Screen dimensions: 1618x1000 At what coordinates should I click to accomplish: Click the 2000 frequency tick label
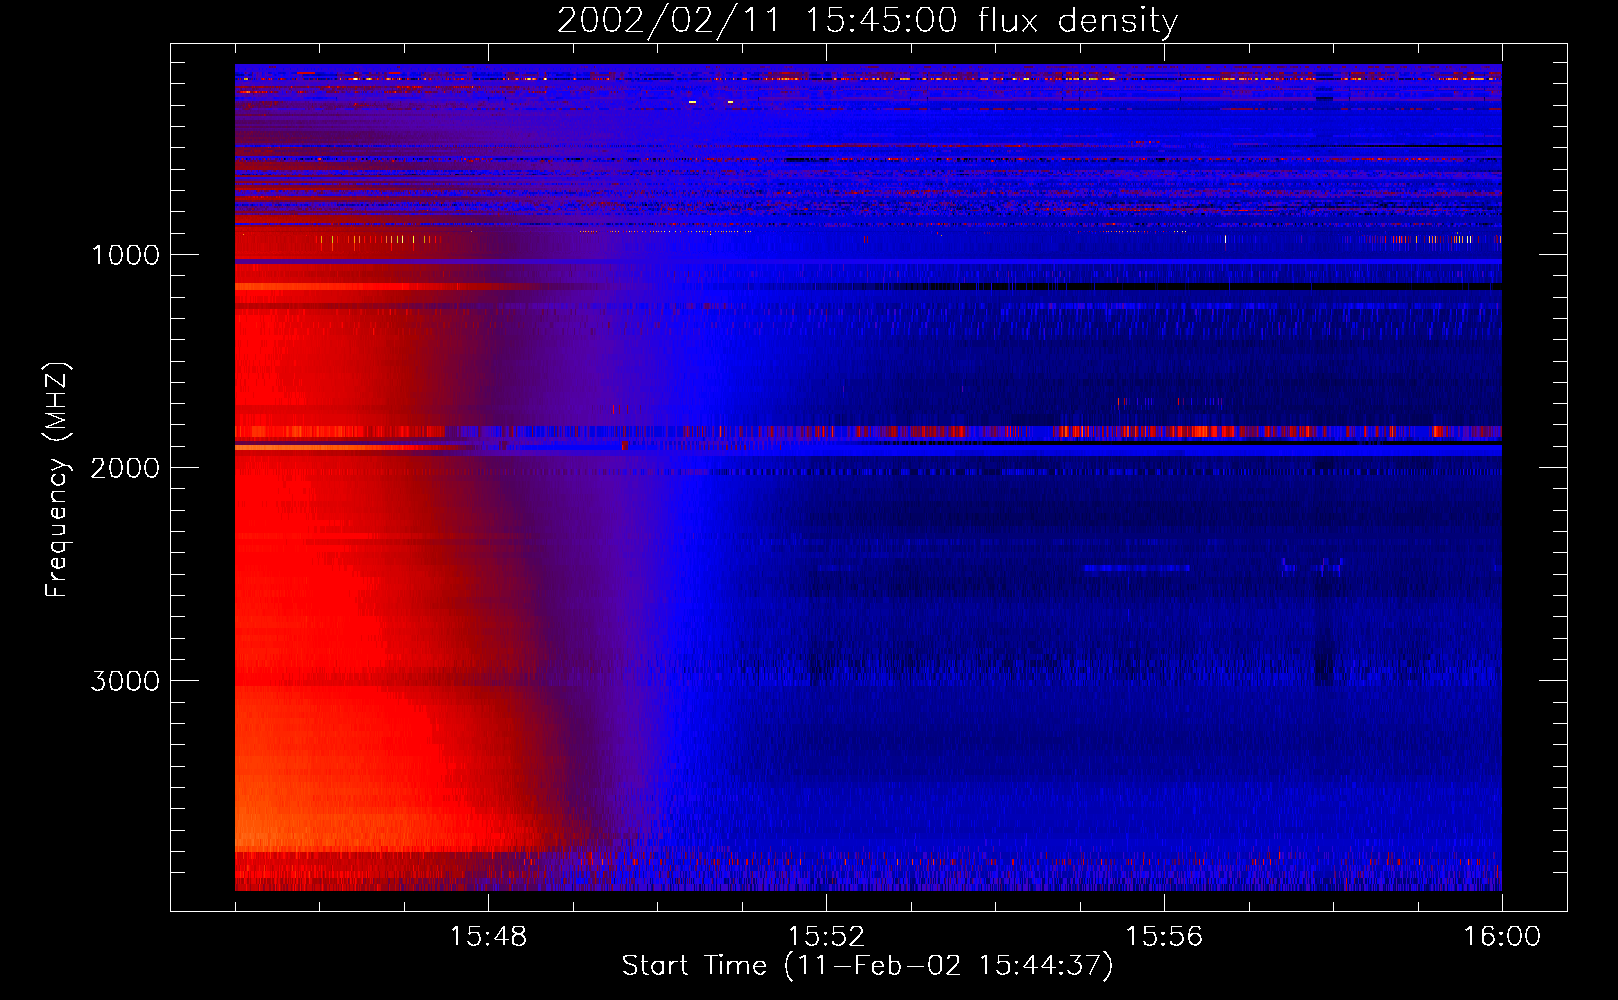[125, 468]
